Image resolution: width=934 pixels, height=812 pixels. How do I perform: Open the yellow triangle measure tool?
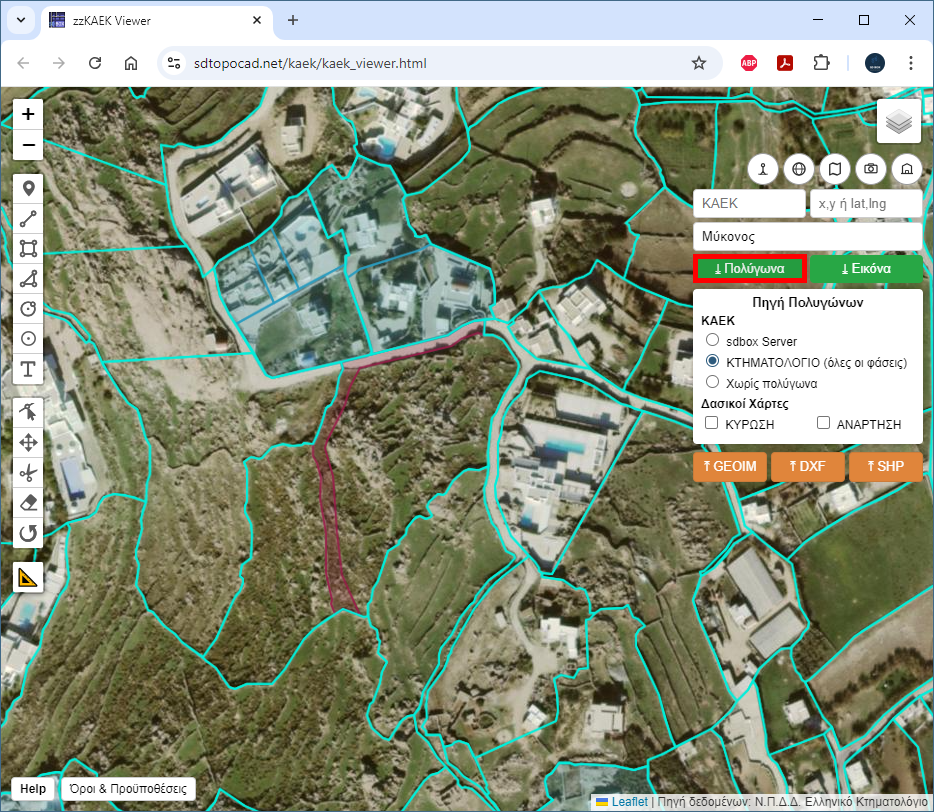click(28, 577)
